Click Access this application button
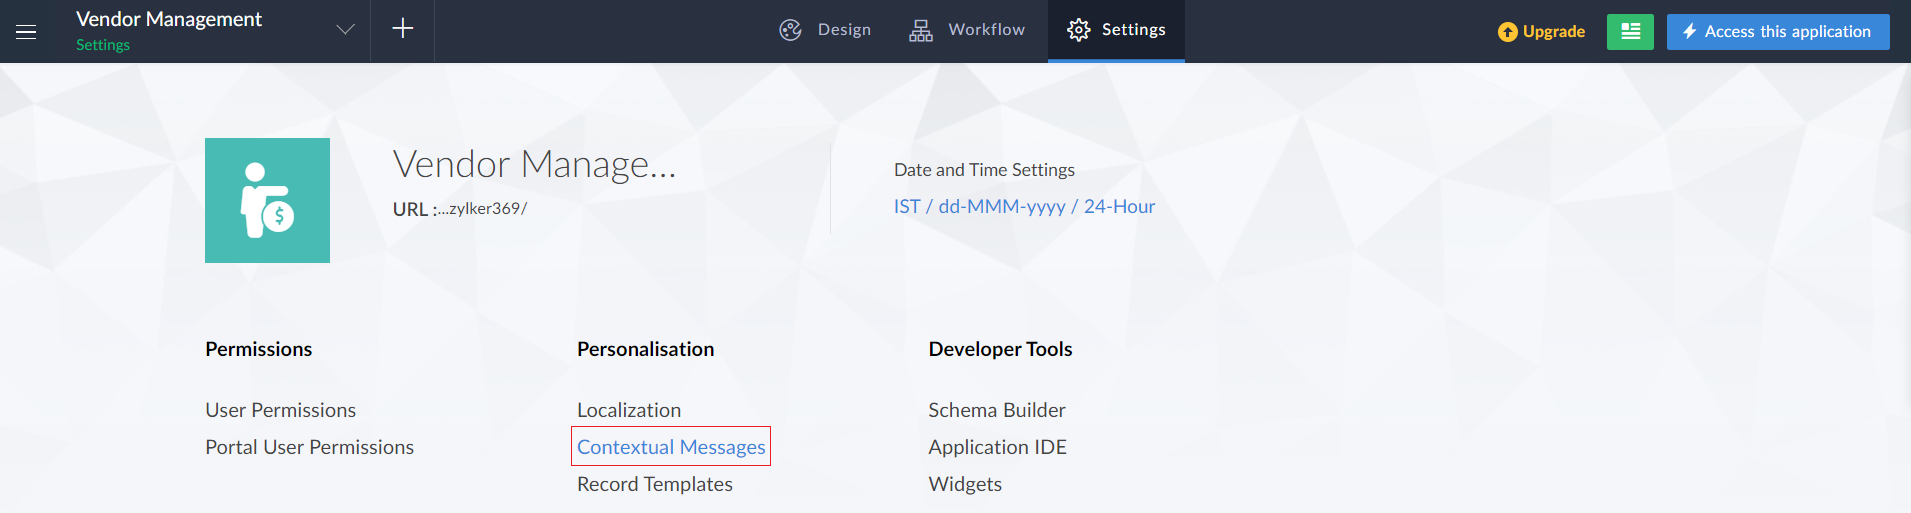Viewport: 1911px width, 513px height. click(1778, 32)
